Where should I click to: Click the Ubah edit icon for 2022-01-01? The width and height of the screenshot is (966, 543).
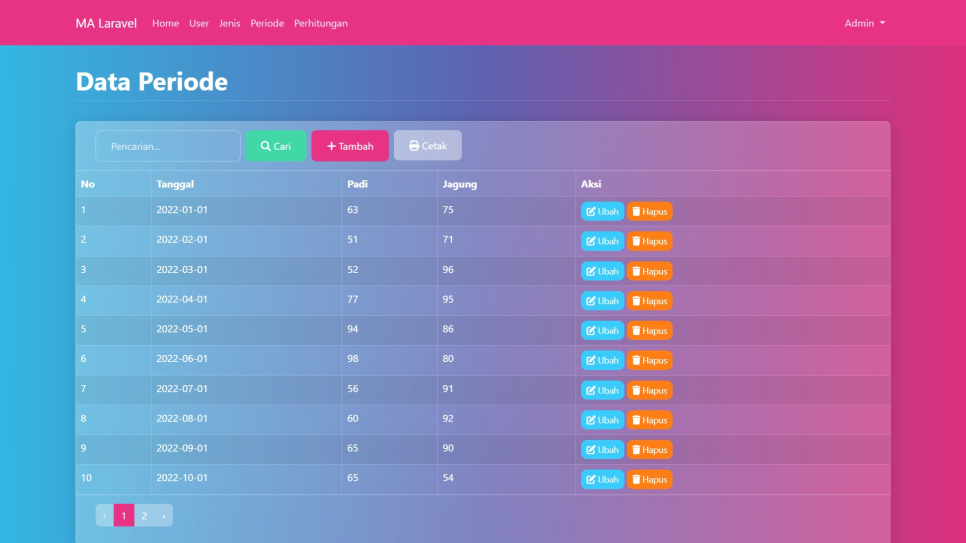point(591,211)
